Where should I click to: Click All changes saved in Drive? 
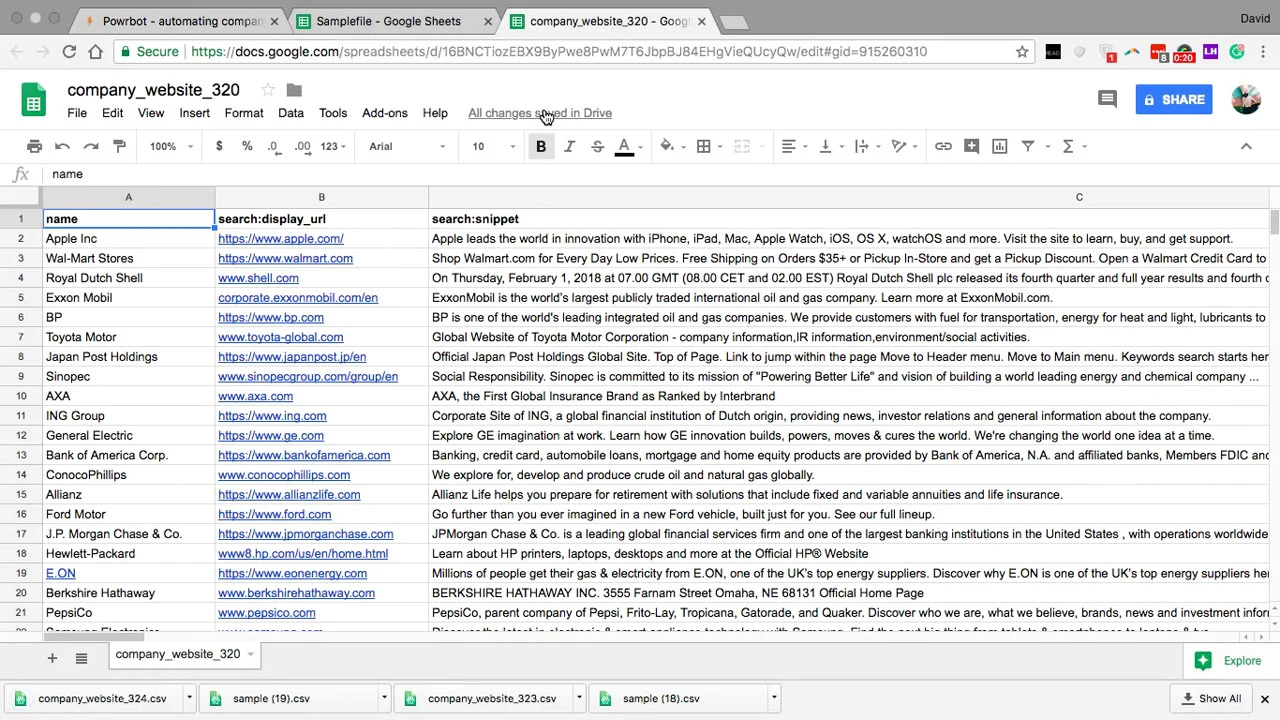click(540, 113)
